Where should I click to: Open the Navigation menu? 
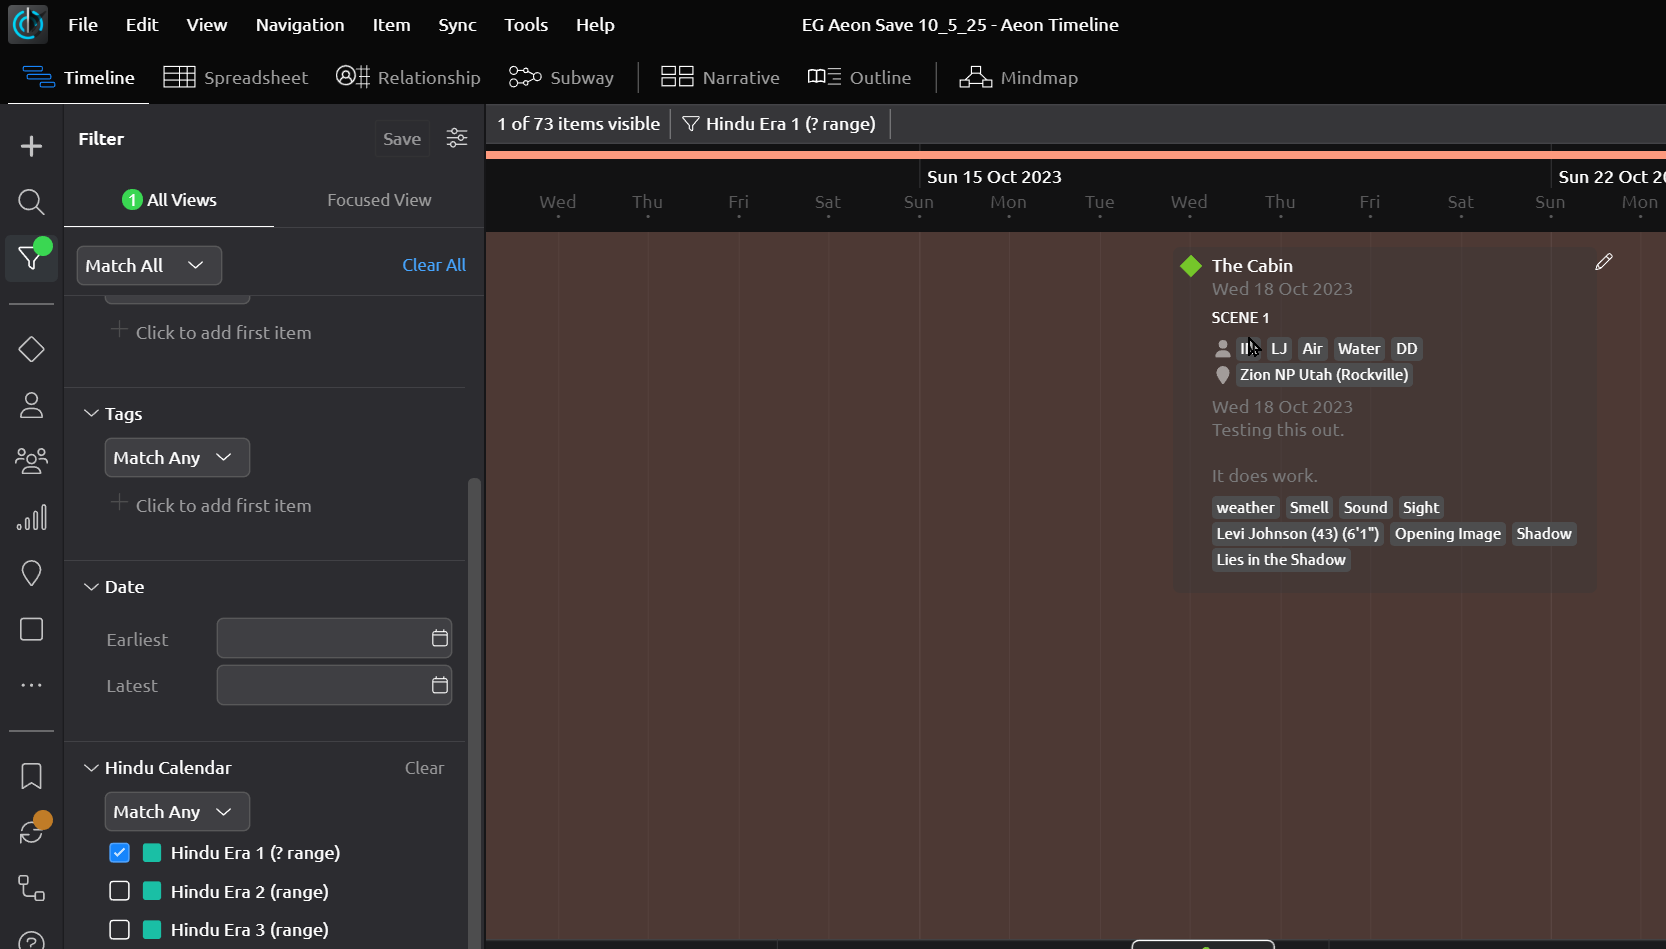tap(299, 25)
